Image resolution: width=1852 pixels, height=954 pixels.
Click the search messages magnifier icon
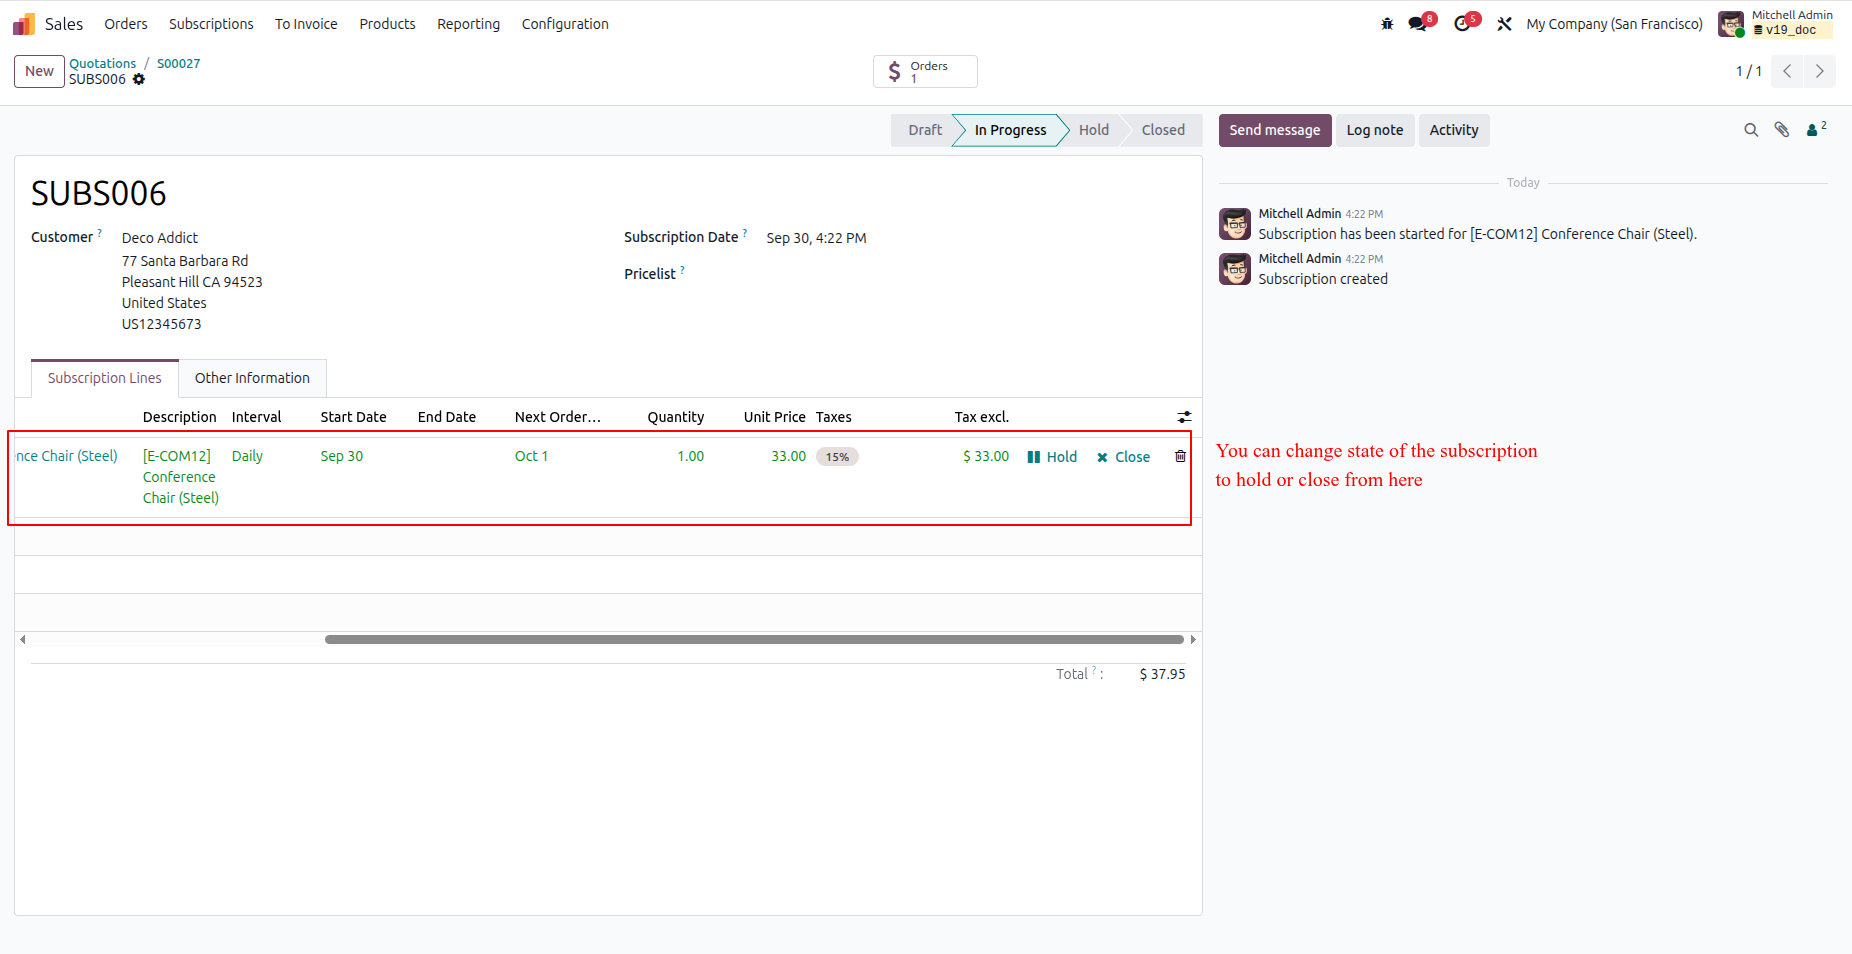1751,130
